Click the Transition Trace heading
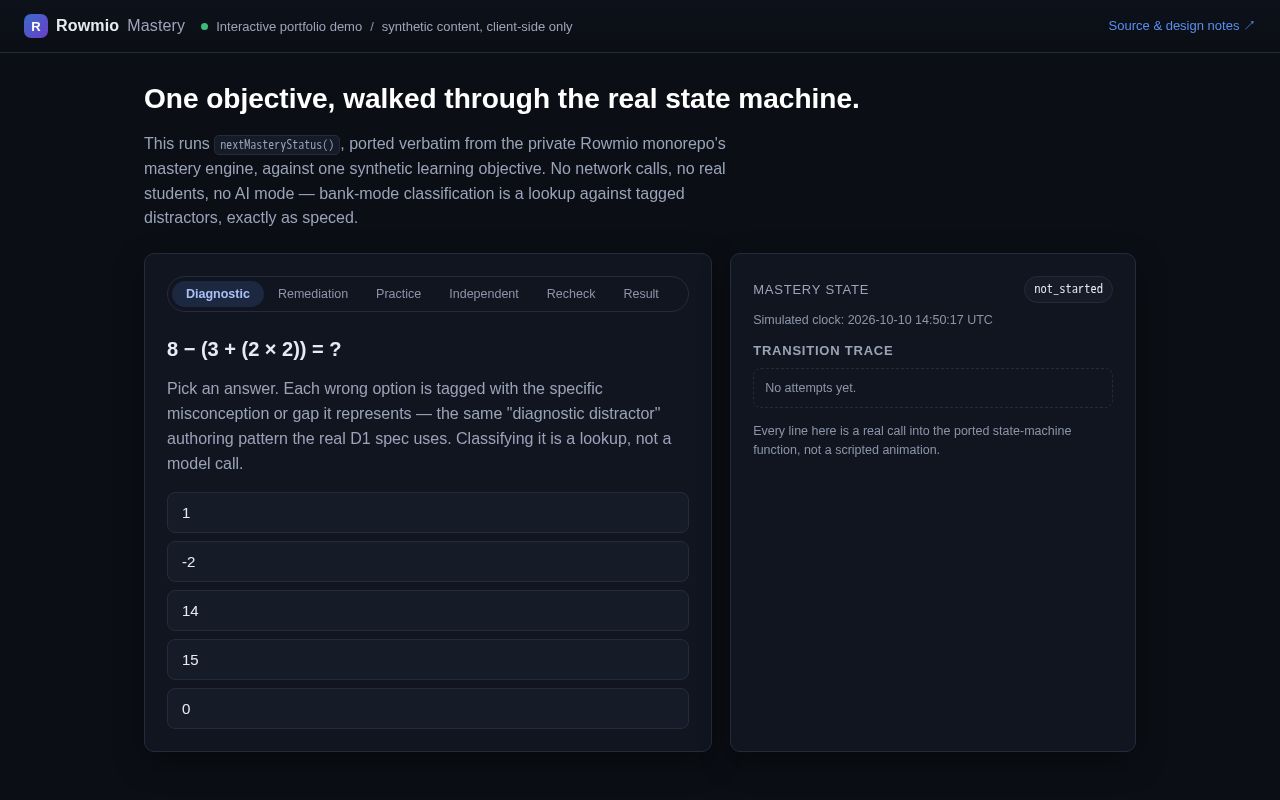Image resolution: width=1280 pixels, height=800 pixels. pyautogui.click(x=823, y=351)
